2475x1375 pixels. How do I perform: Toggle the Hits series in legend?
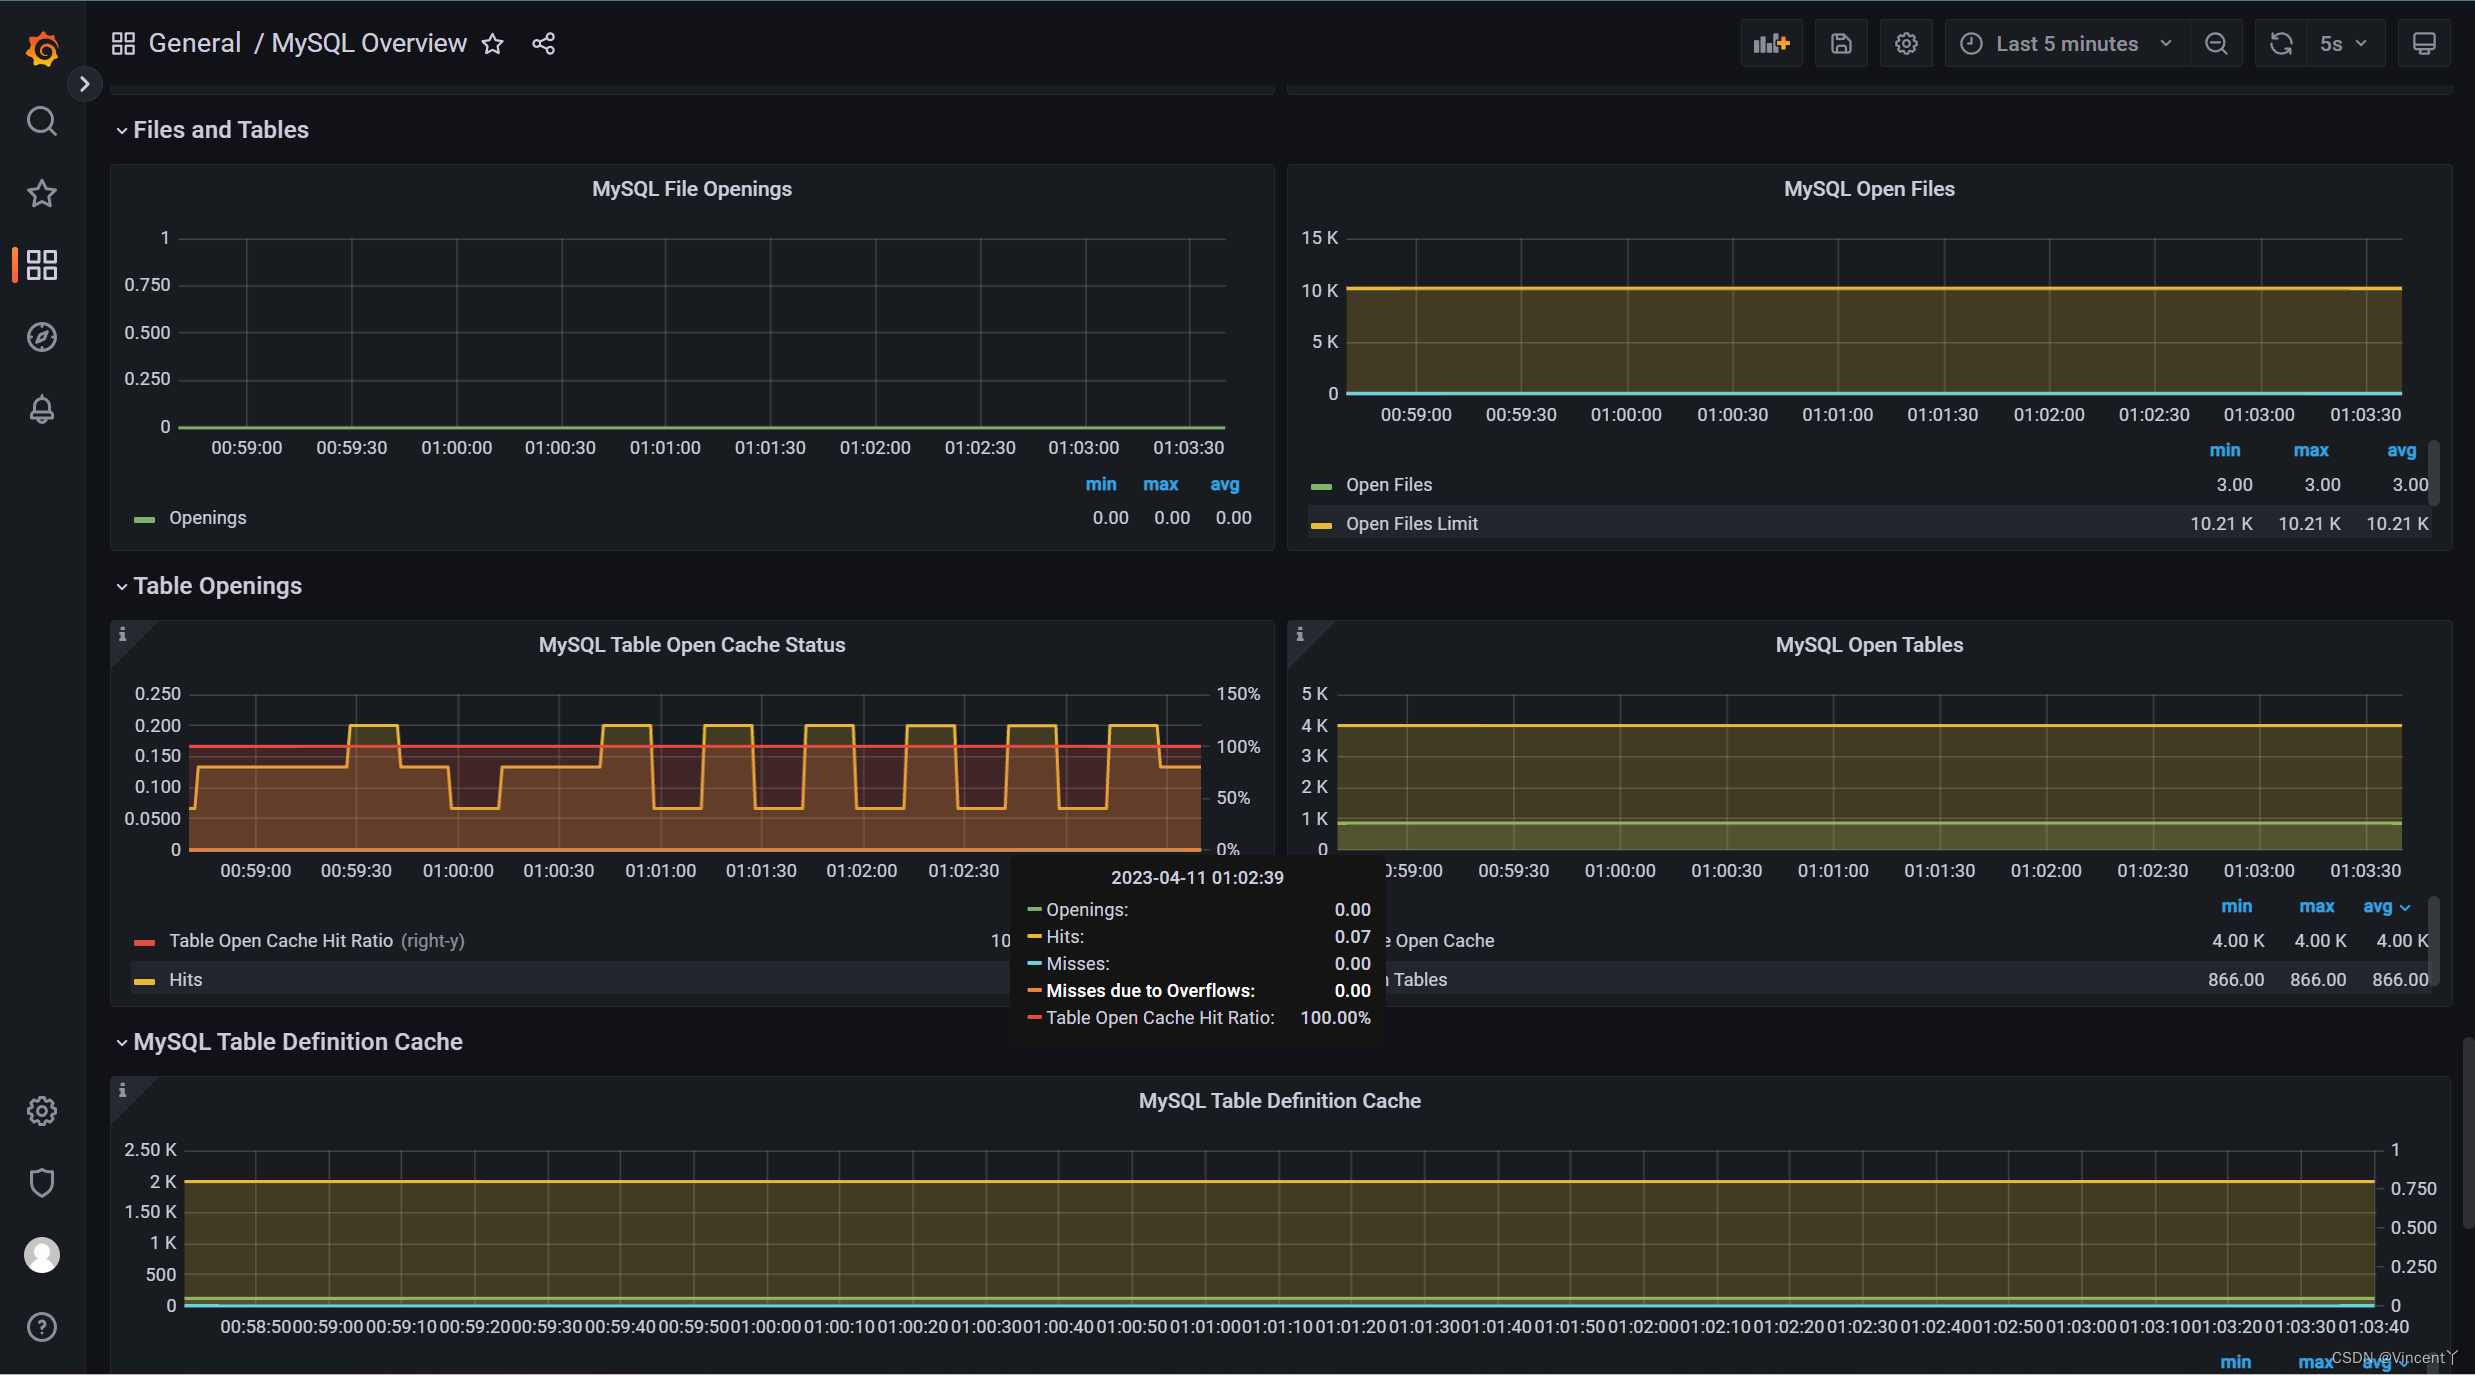tap(185, 980)
